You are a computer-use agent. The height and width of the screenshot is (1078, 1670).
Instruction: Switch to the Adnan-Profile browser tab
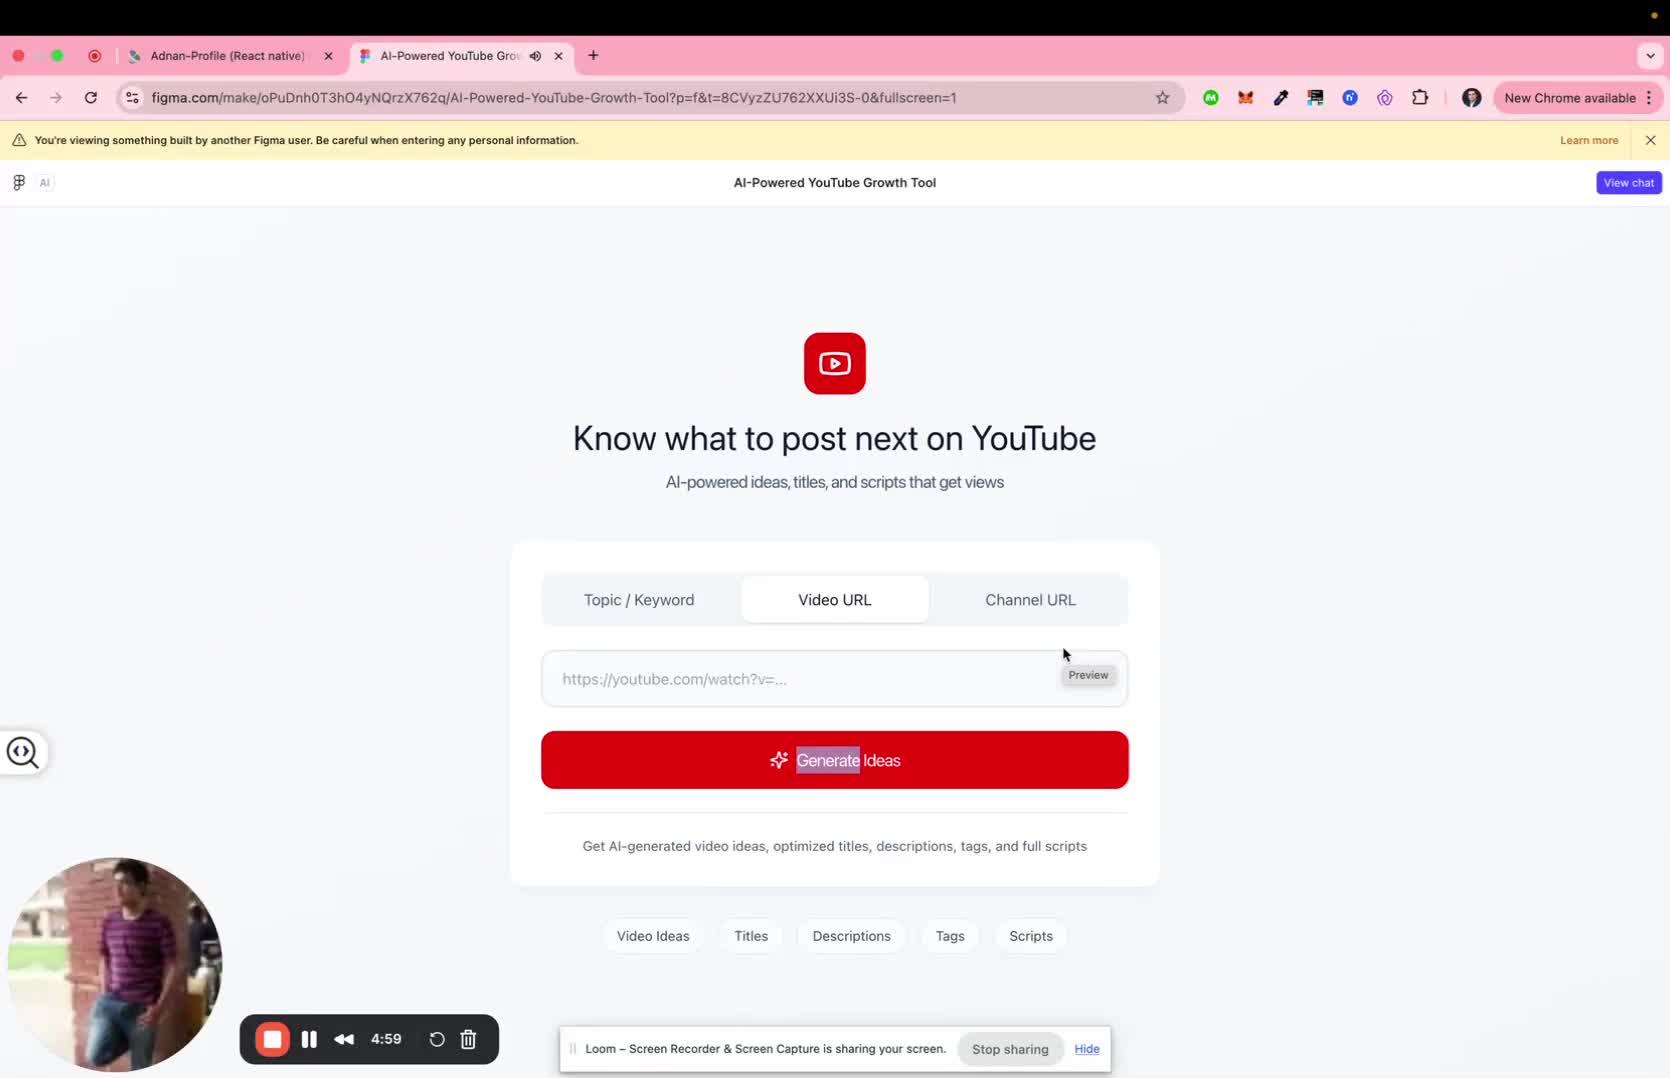click(x=226, y=56)
